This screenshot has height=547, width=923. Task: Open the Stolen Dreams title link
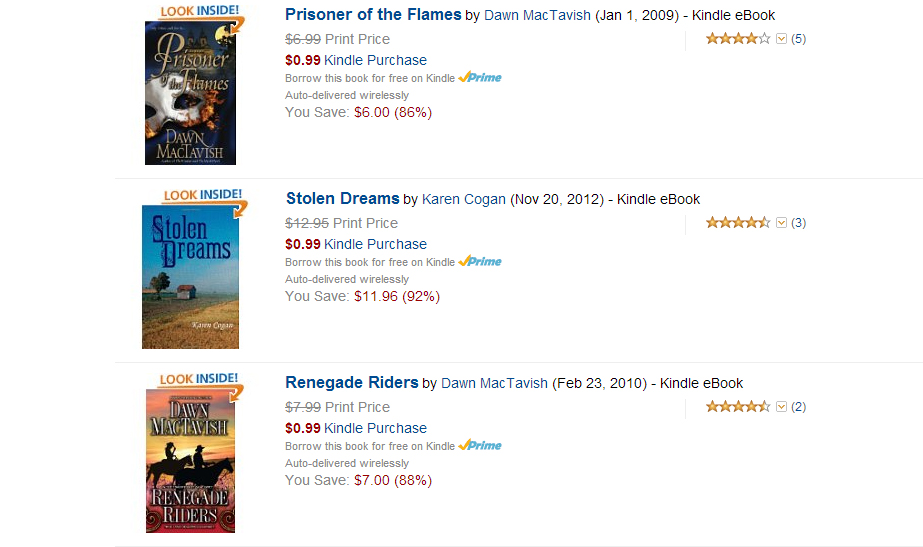pyautogui.click(x=343, y=199)
